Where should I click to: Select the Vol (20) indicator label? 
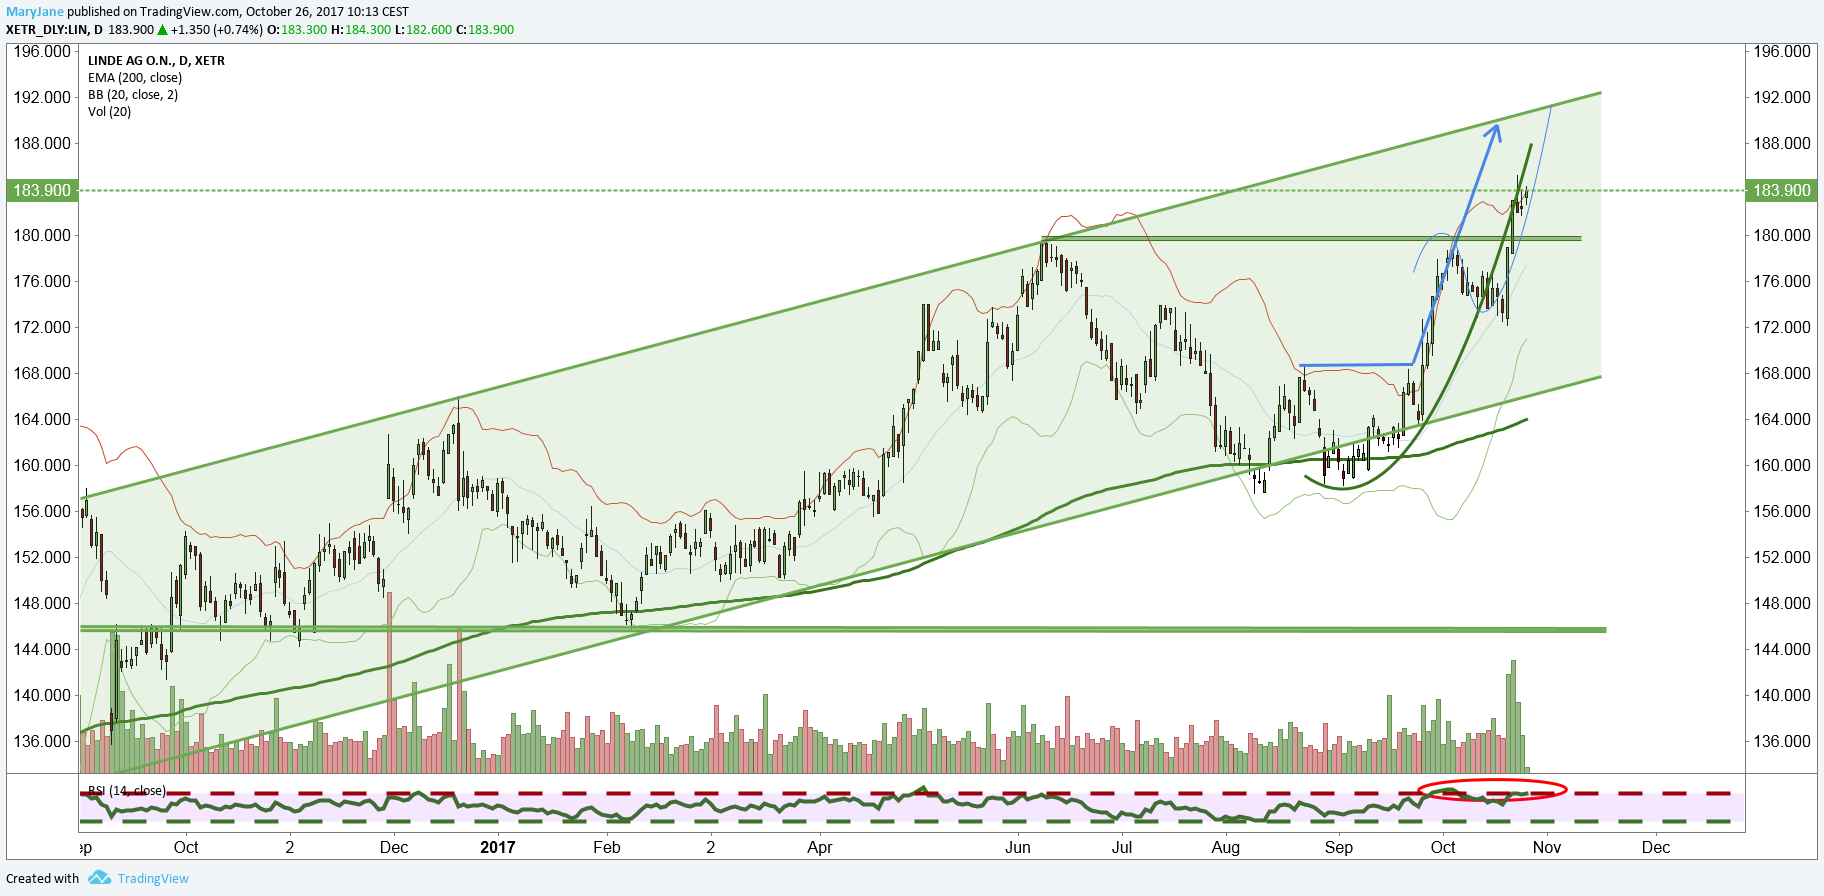(110, 112)
